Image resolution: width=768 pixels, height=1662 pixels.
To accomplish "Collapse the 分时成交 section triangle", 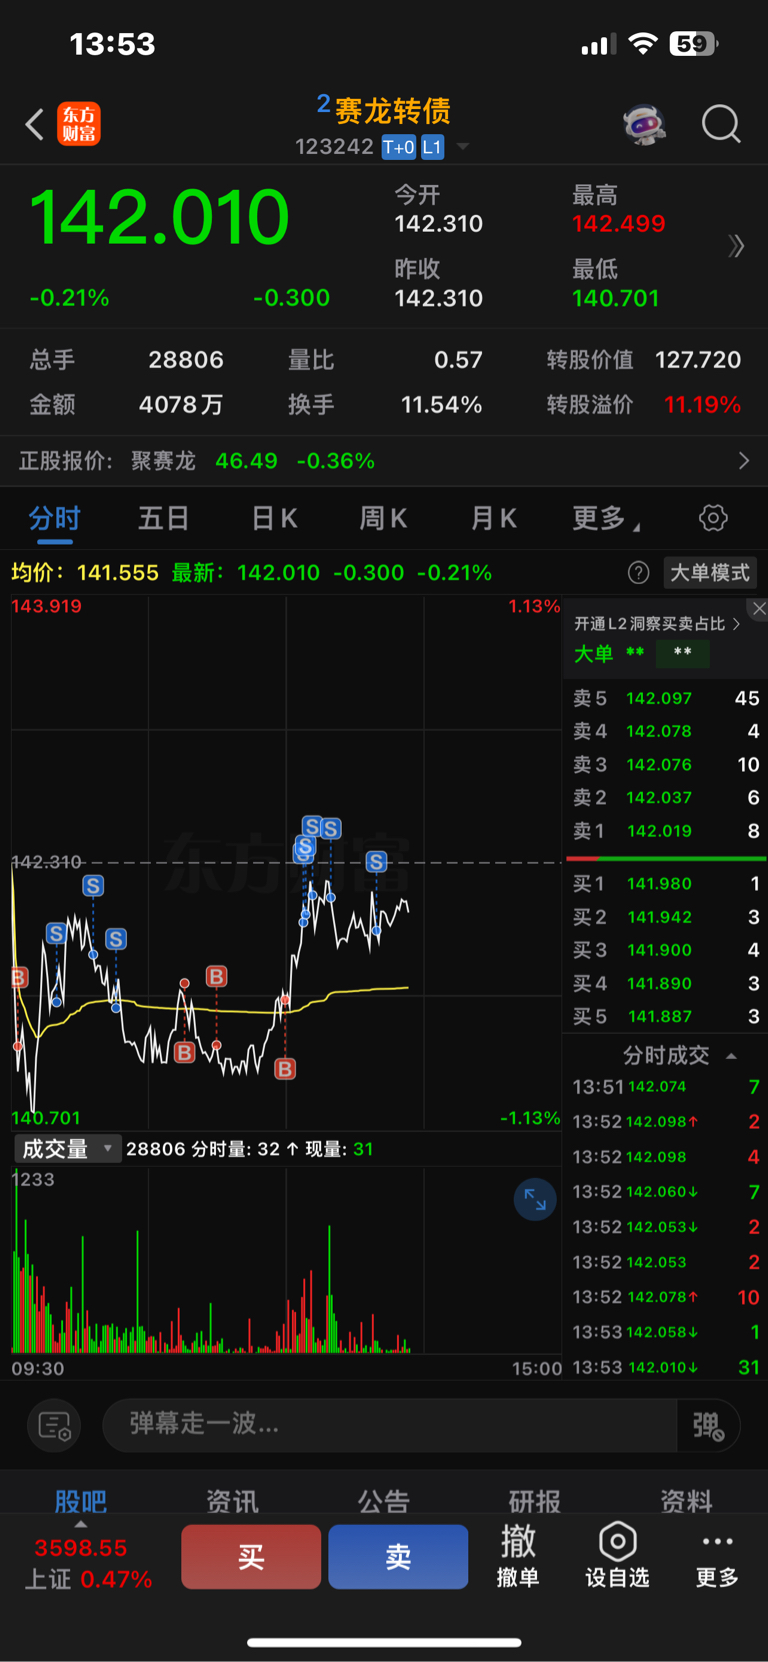I will (731, 1056).
